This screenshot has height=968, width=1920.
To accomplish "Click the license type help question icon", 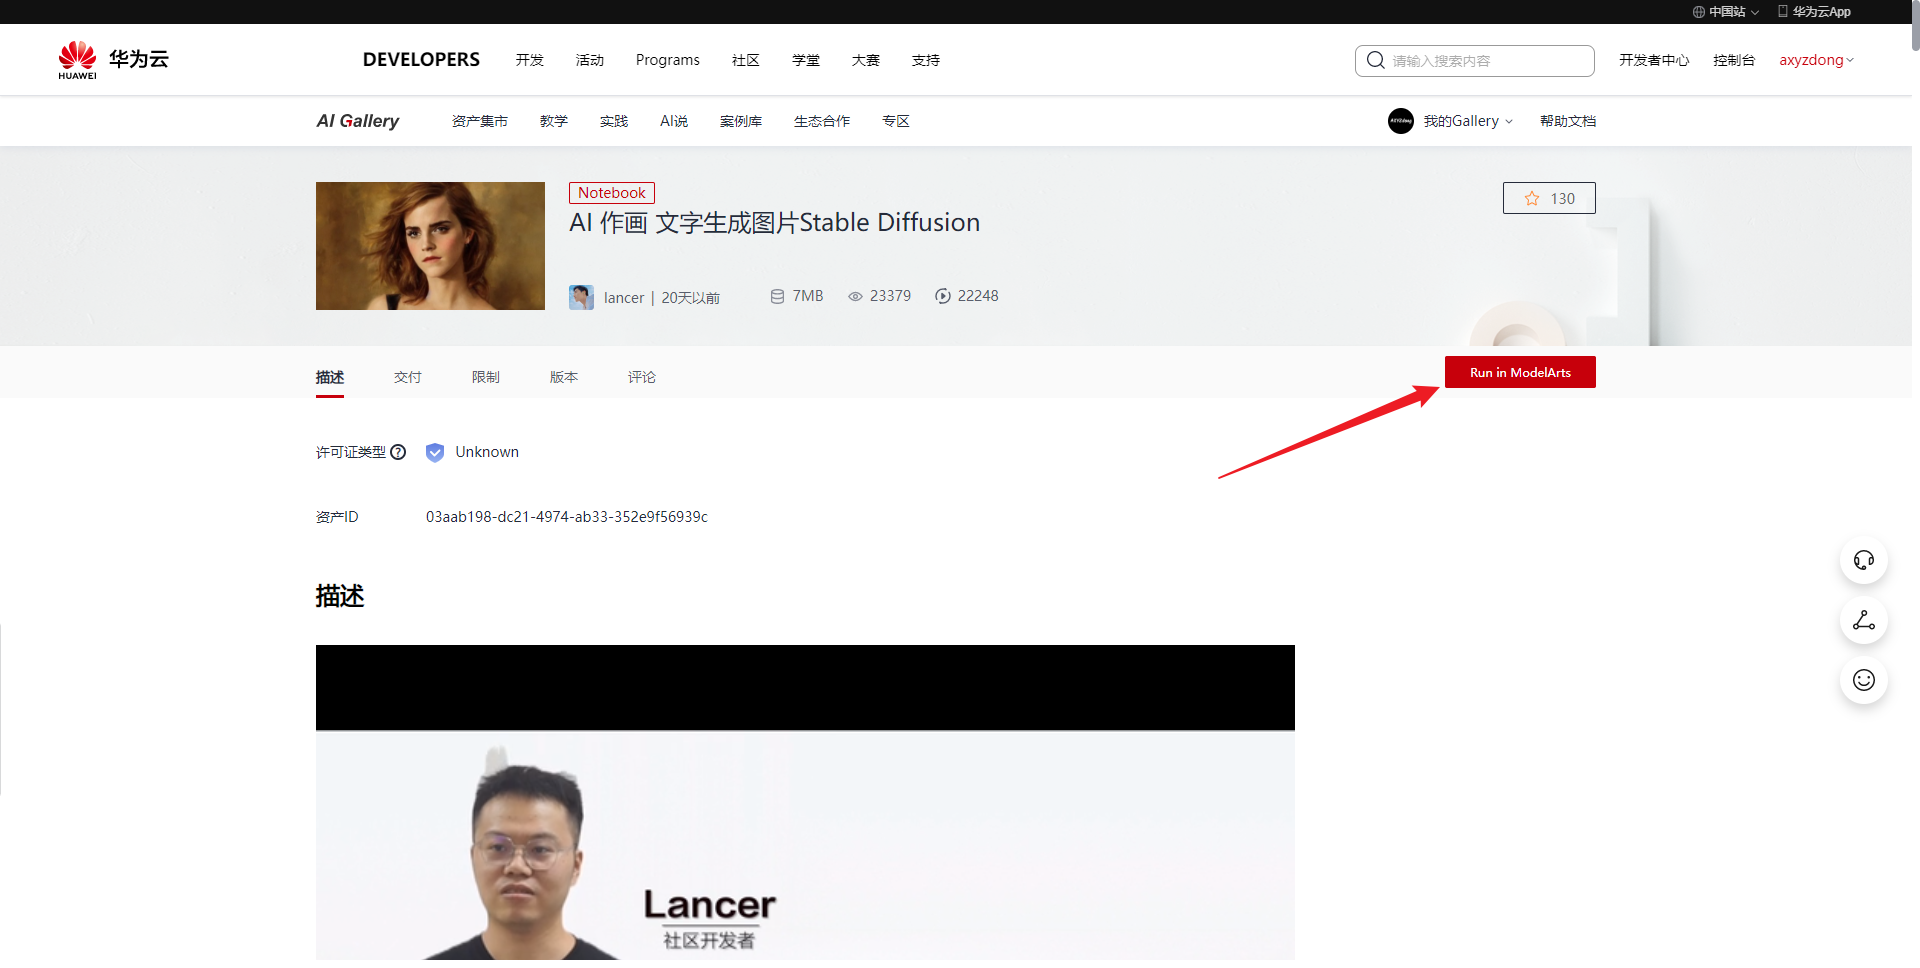I will tap(398, 452).
